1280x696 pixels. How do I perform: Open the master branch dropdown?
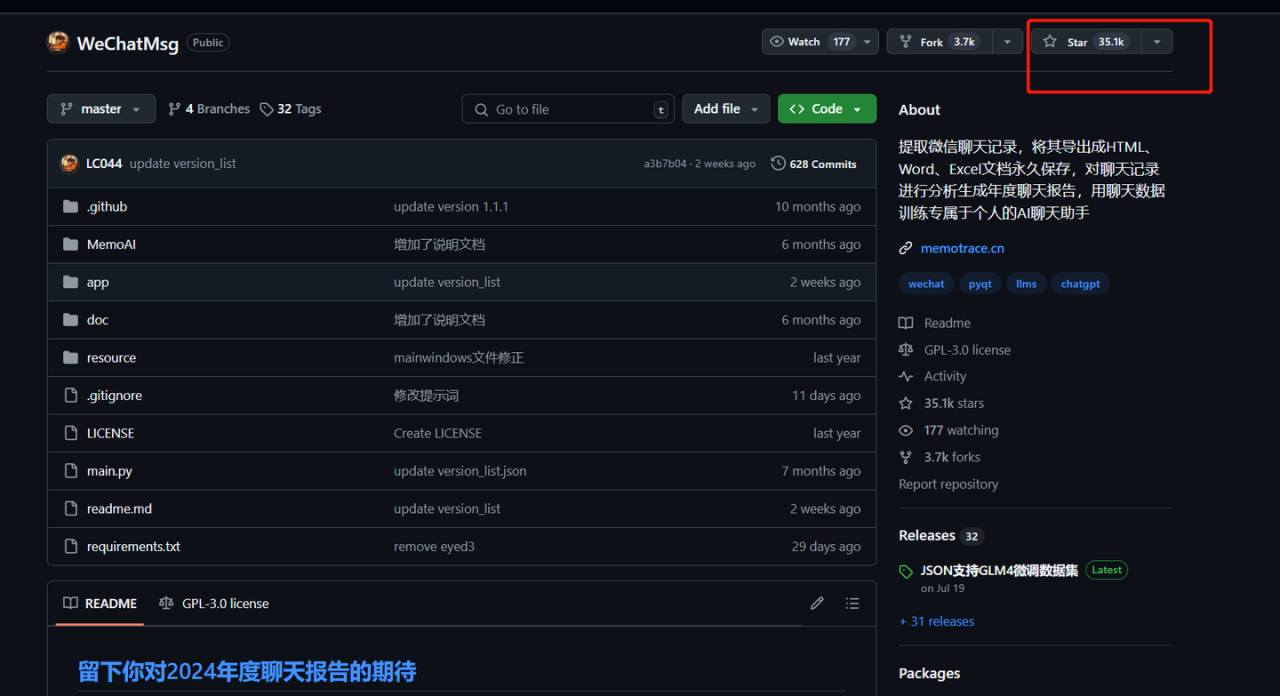(x=101, y=109)
